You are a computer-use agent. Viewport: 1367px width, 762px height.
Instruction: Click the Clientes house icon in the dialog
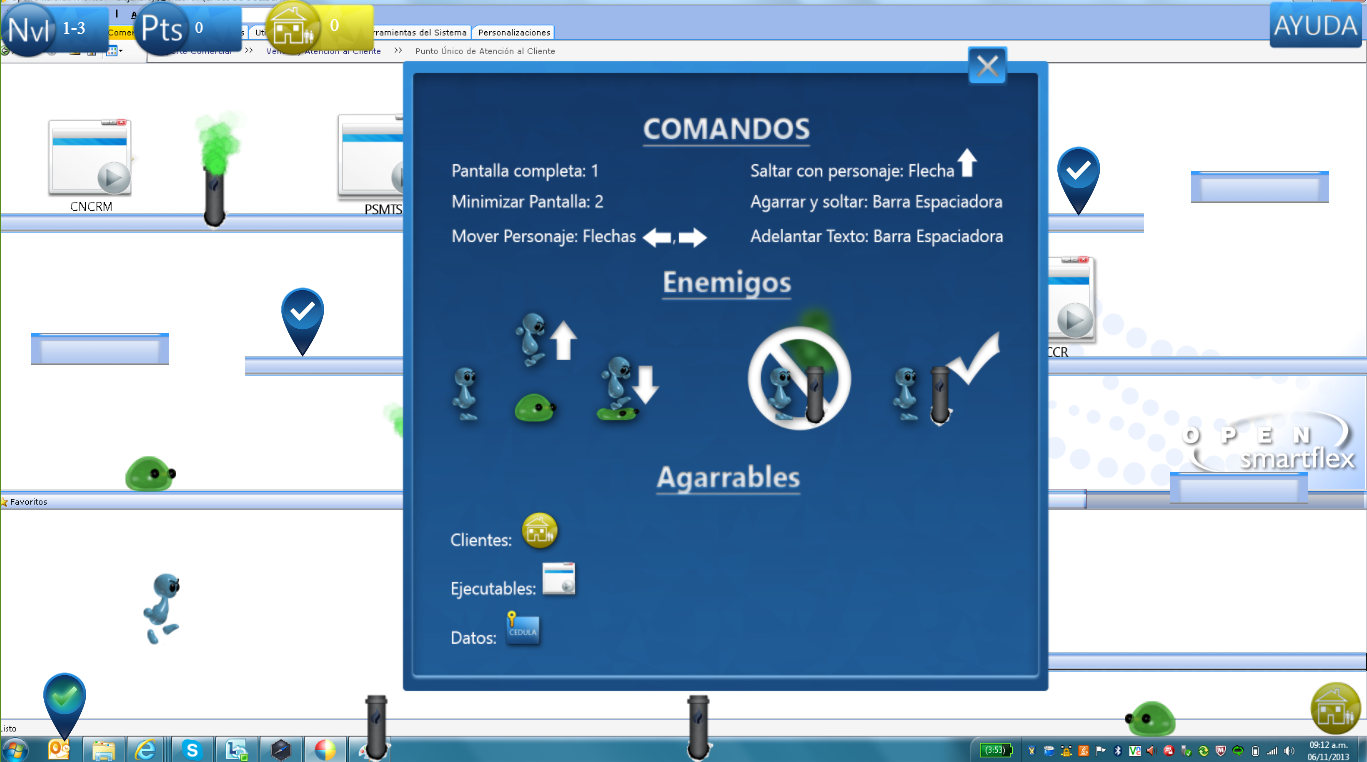coord(540,530)
